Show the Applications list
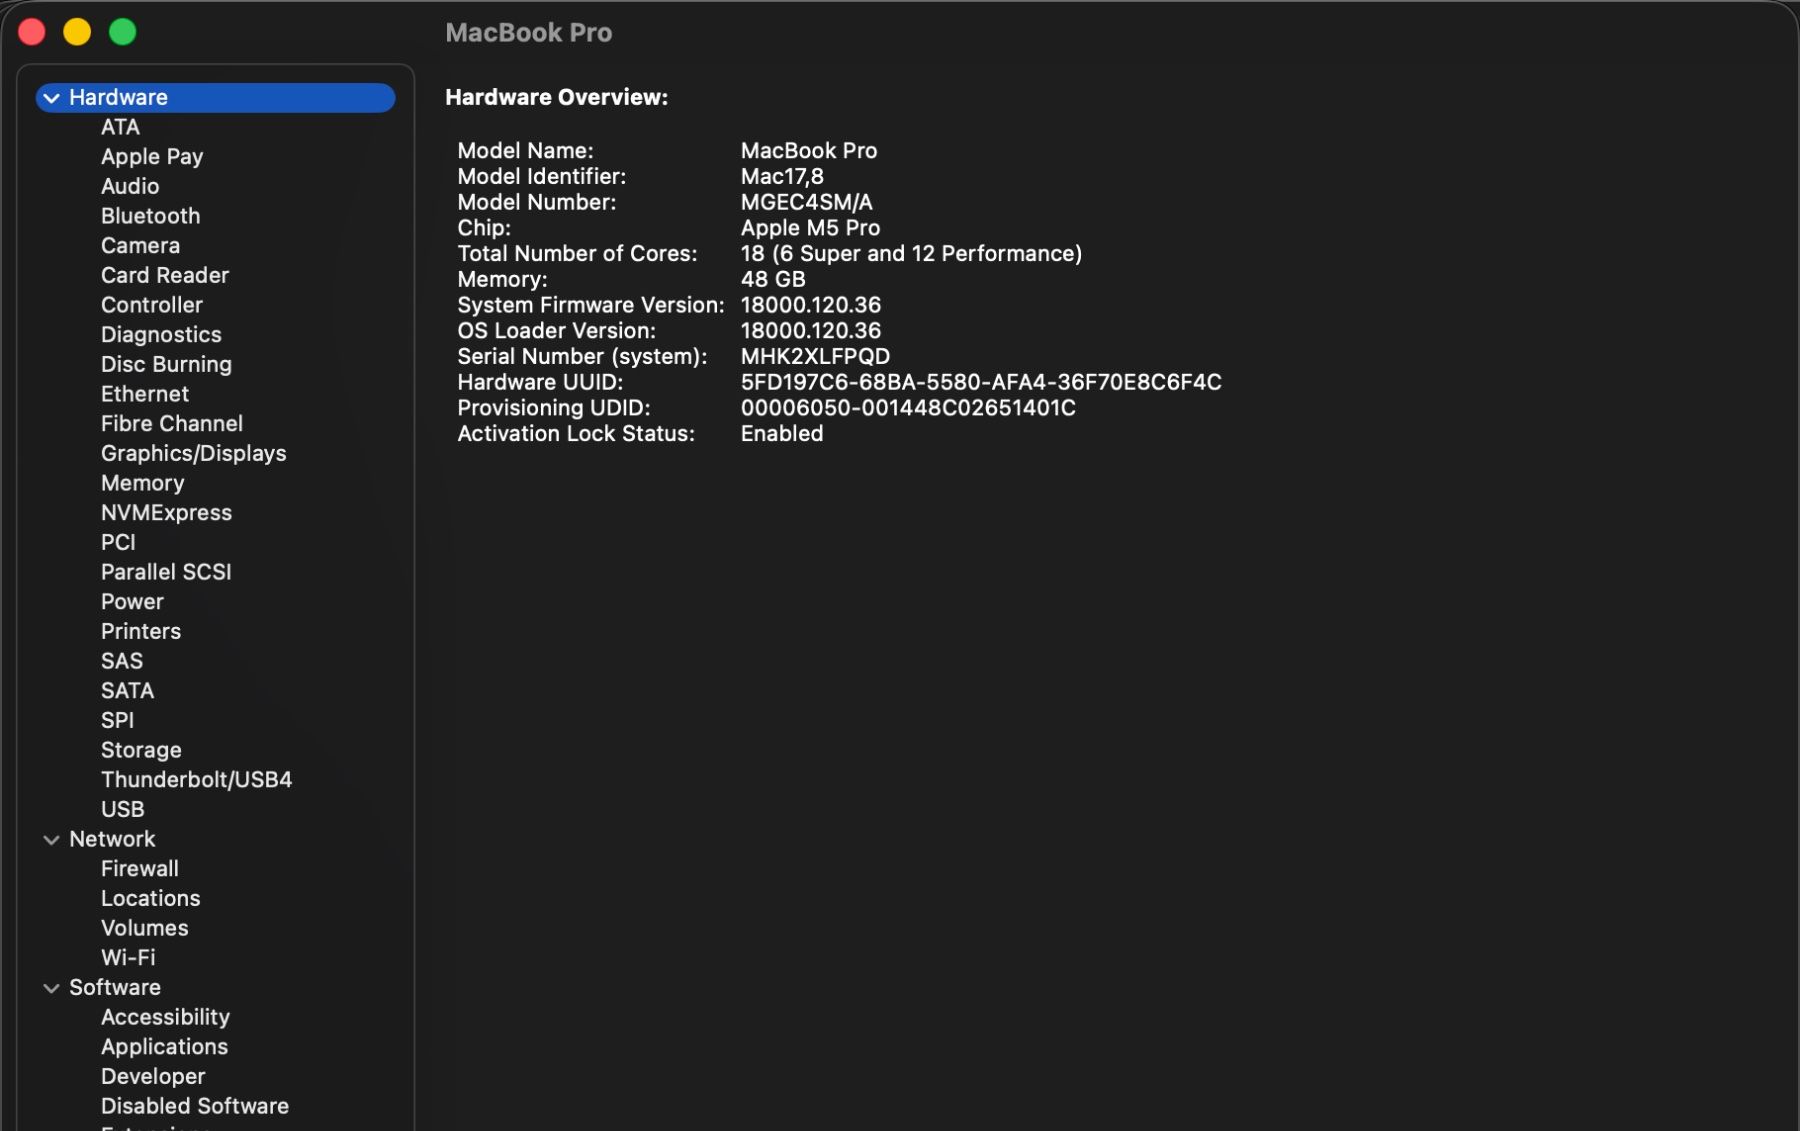The image size is (1800, 1131). point(164,1047)
